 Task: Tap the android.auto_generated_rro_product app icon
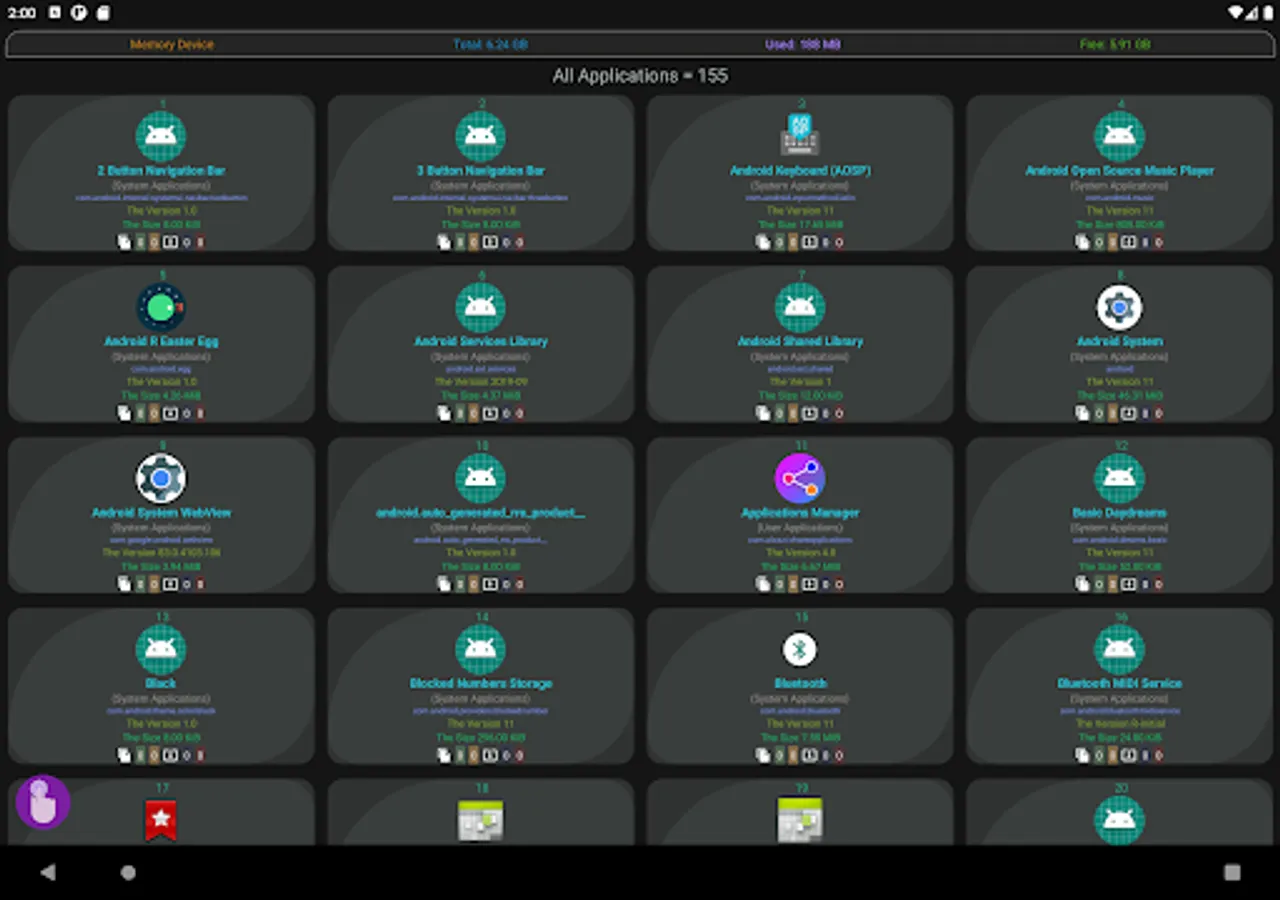[x=481, y=478]
